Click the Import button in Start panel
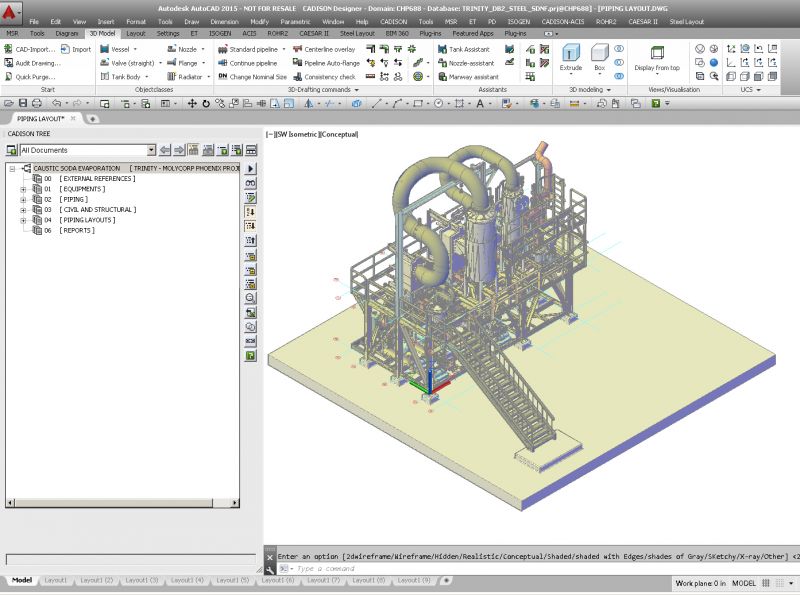The width and height of the screenshot is (800, 595). pyautogui.click(x=76, y=49)
